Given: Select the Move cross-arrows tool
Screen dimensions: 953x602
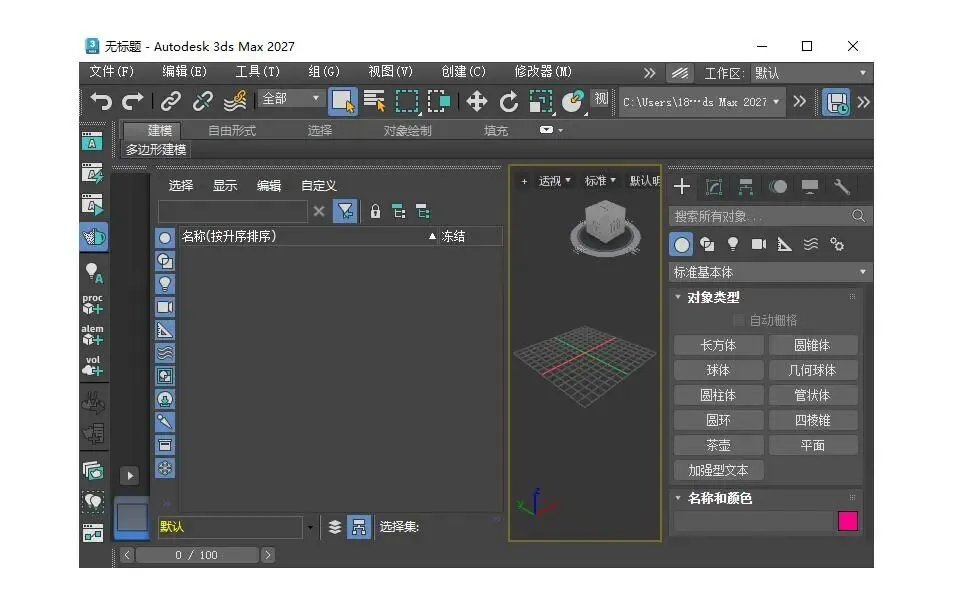Looking at the screenshot, I should tap(476, 101).
